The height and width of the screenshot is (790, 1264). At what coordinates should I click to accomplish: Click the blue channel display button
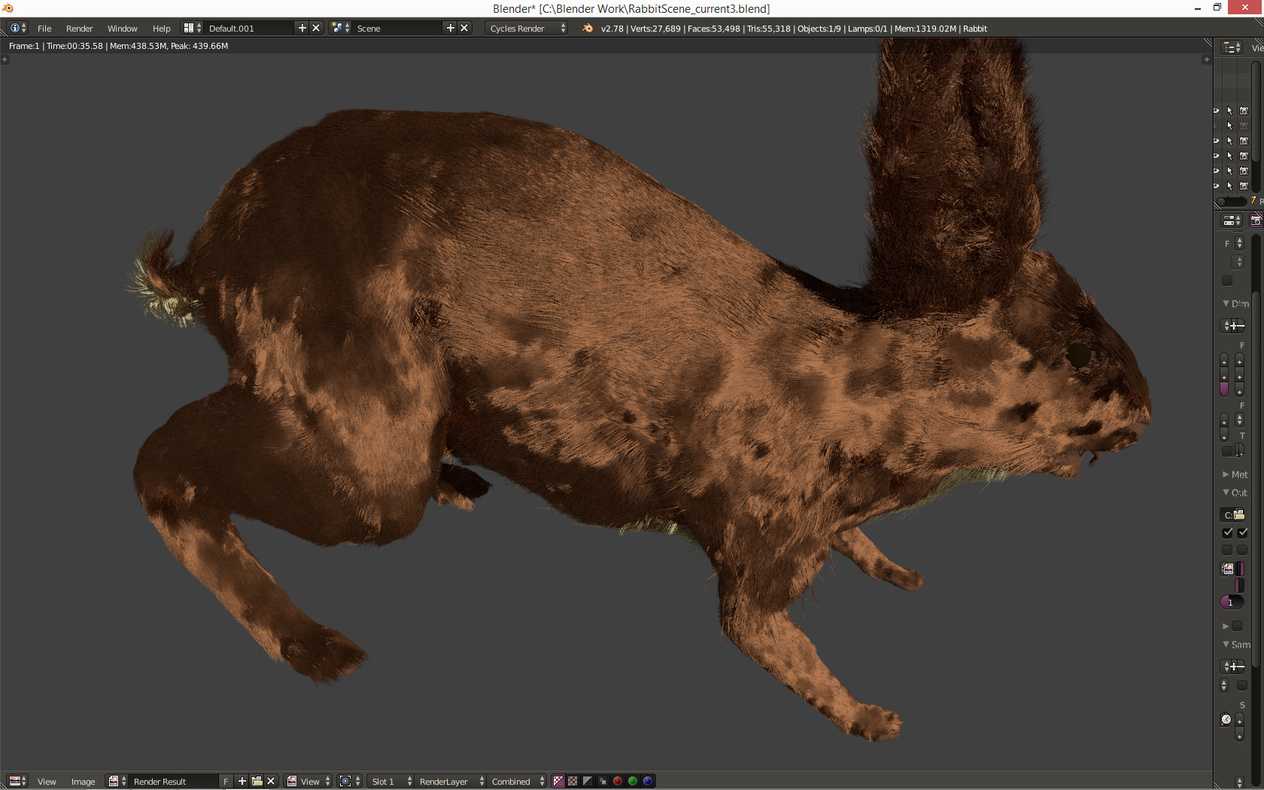(x=648, y=781)
